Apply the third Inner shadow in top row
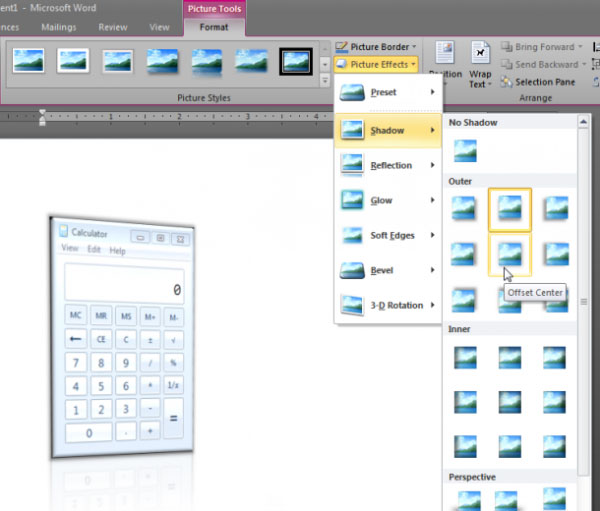This screenshot has width=600, height=511. tap(554, 358)
